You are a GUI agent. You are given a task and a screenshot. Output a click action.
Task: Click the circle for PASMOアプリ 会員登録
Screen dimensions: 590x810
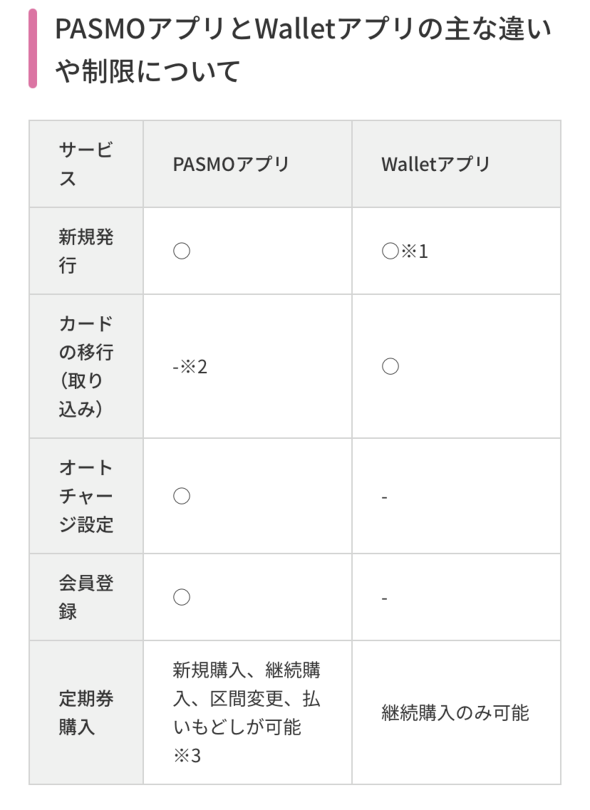[x=181, y=597]
